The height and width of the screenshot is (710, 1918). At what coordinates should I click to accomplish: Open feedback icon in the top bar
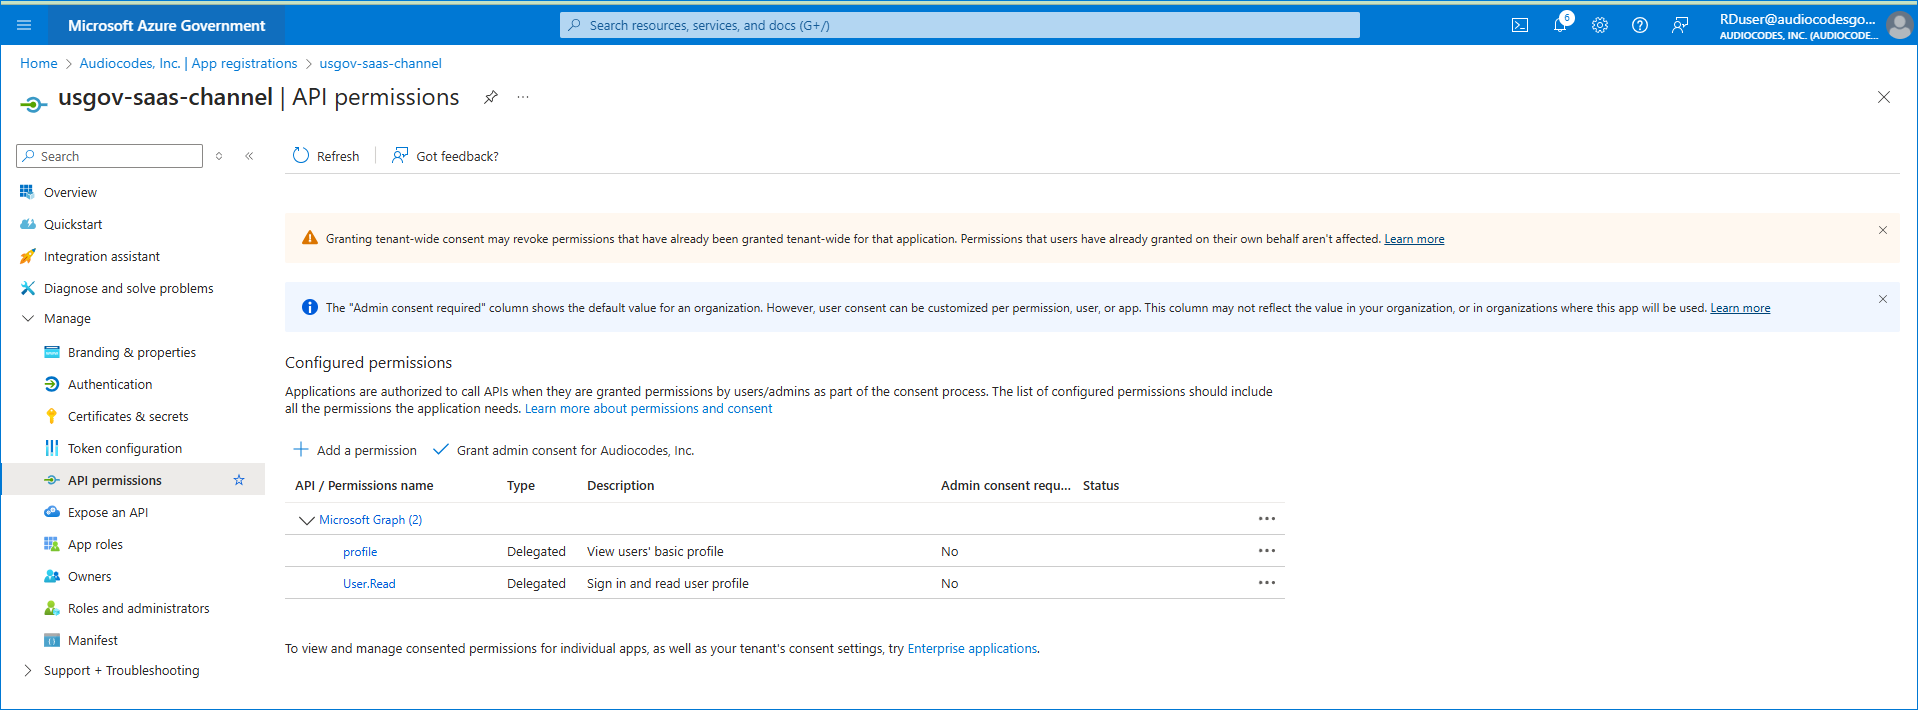click(1680, 25)
